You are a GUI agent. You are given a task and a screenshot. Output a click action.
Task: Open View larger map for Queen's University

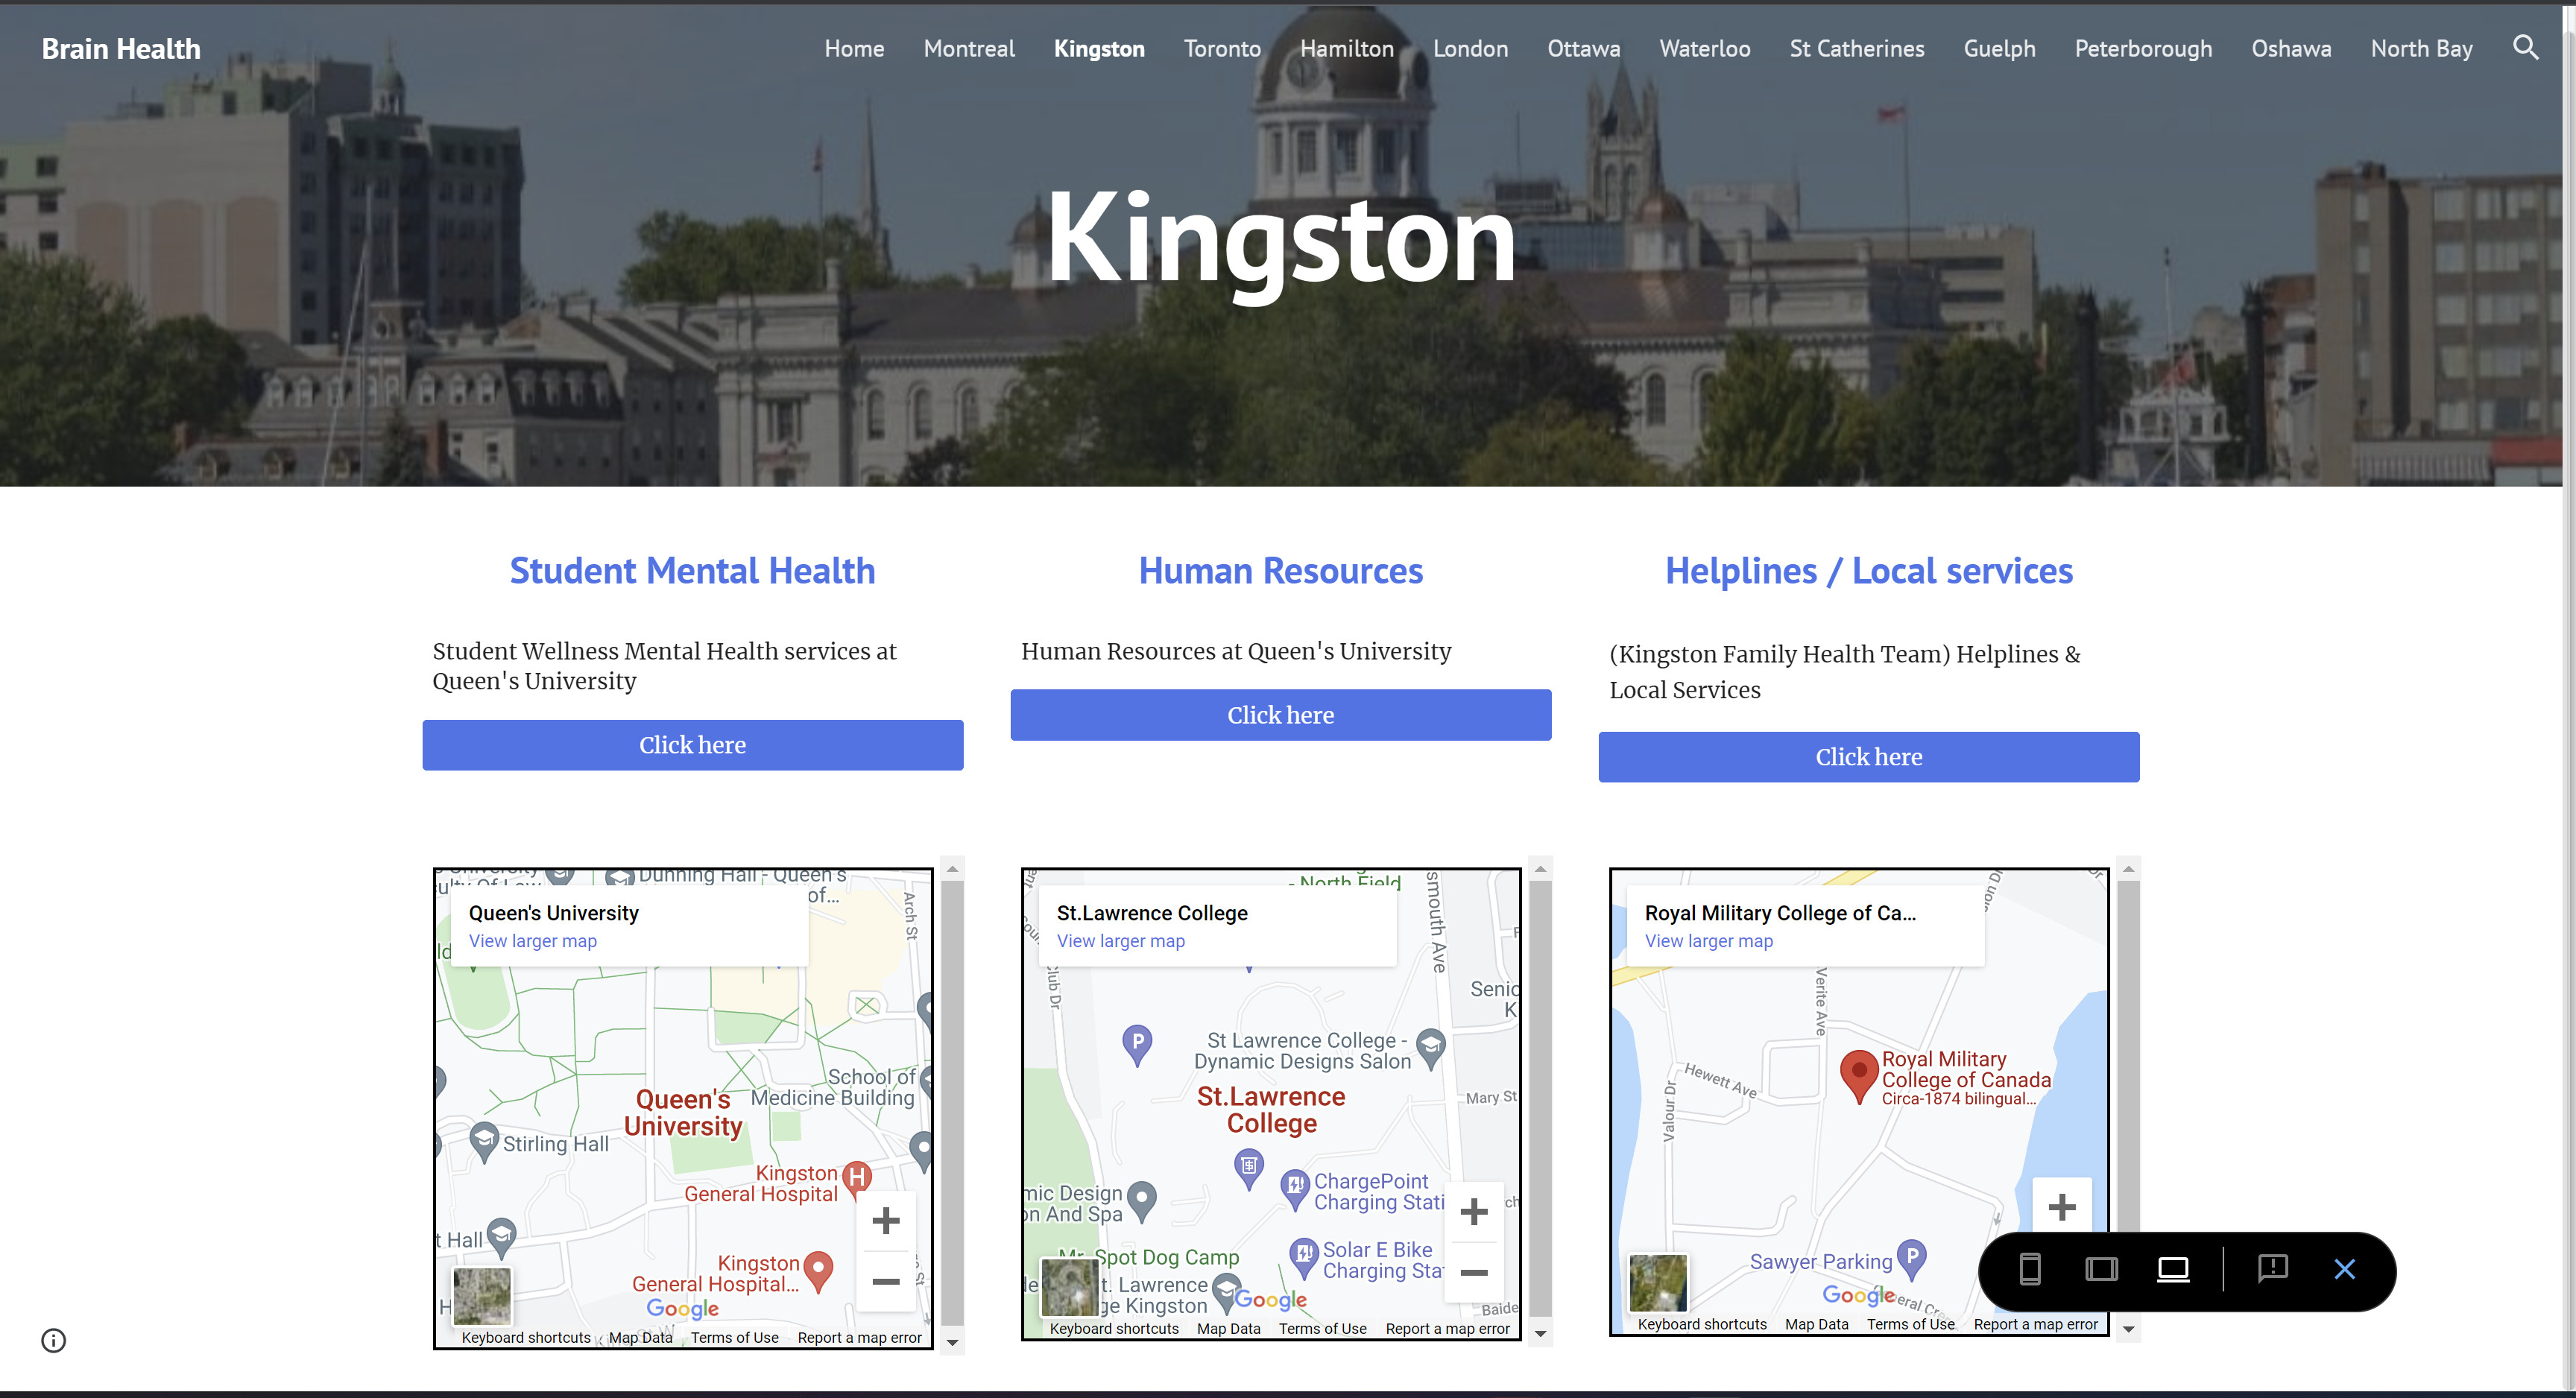[x=532, y=941]
